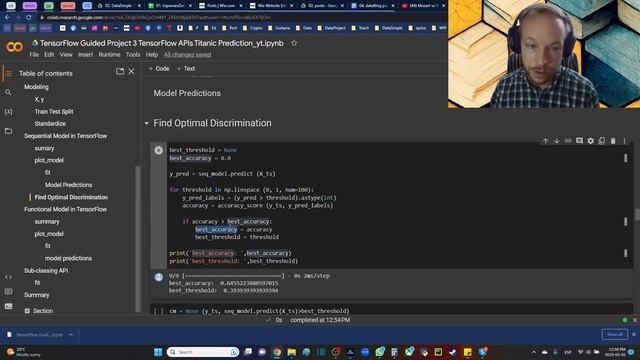Show all downloads button
This screenshot has width=640, height=360.
[614, 334]
